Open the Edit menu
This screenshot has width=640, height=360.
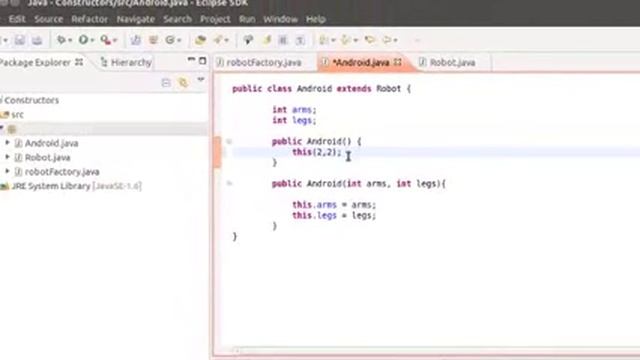17,19
